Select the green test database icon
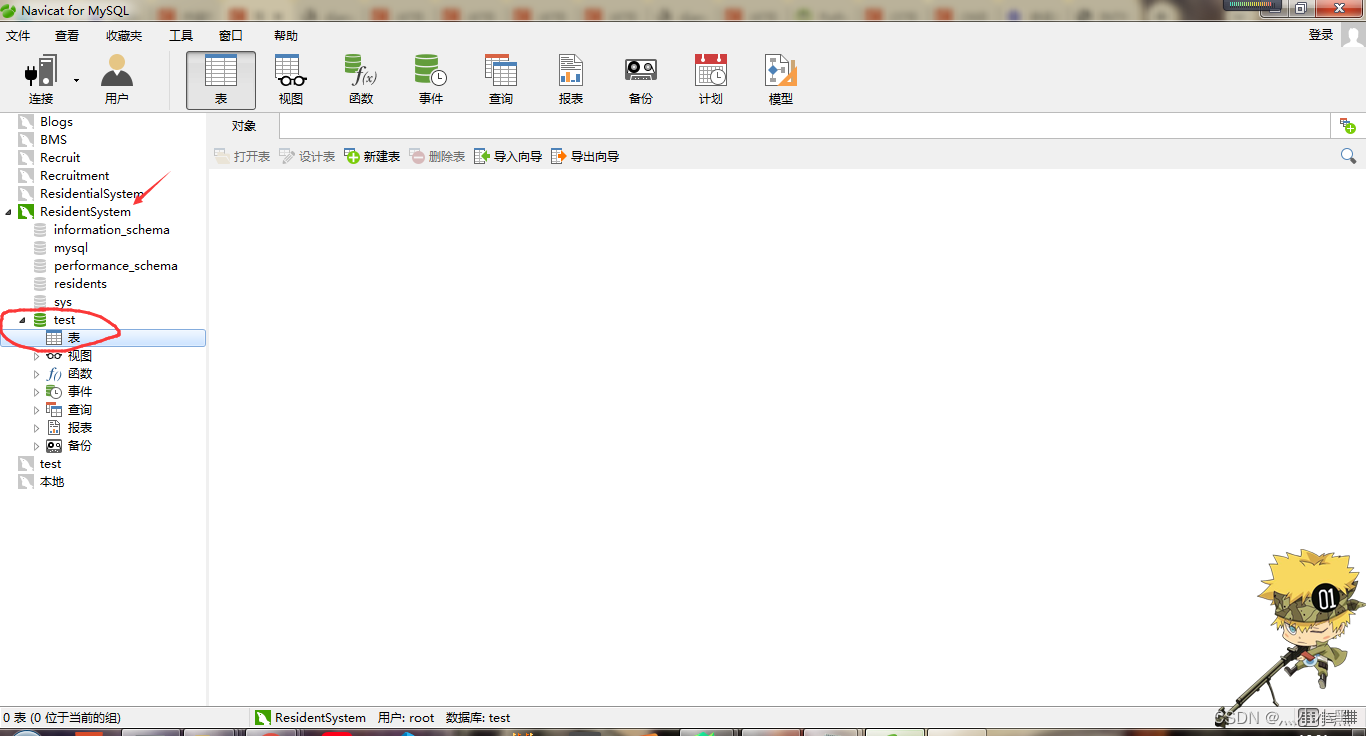Image resolution: width=1366 pixels, height=736 pixels. 40,320
